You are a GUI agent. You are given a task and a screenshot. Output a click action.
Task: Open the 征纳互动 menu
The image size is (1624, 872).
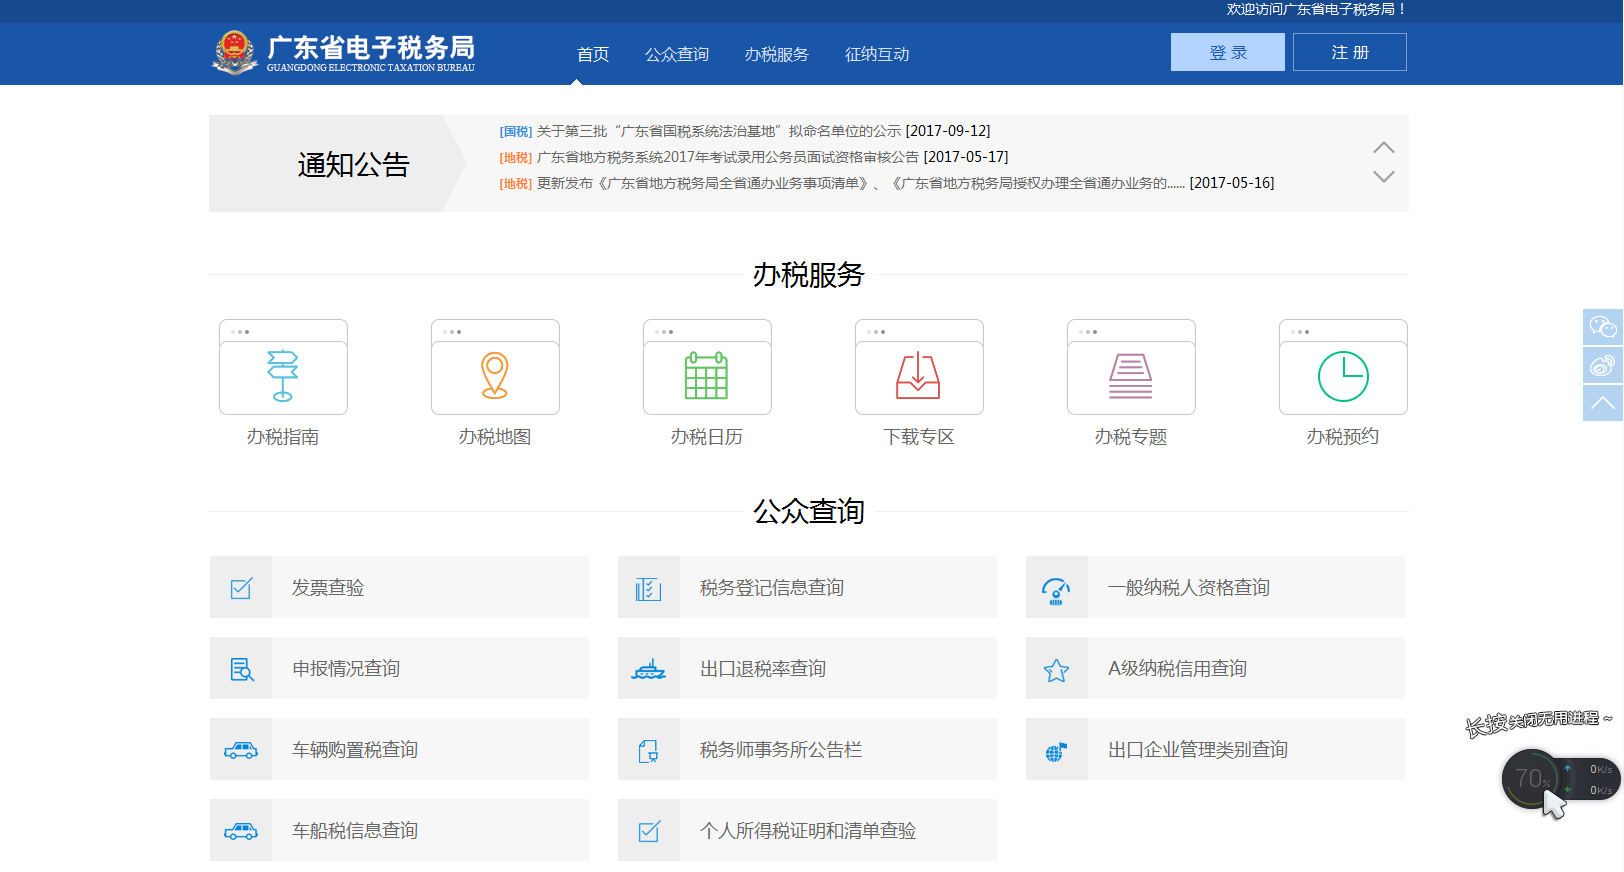point(877,54)
